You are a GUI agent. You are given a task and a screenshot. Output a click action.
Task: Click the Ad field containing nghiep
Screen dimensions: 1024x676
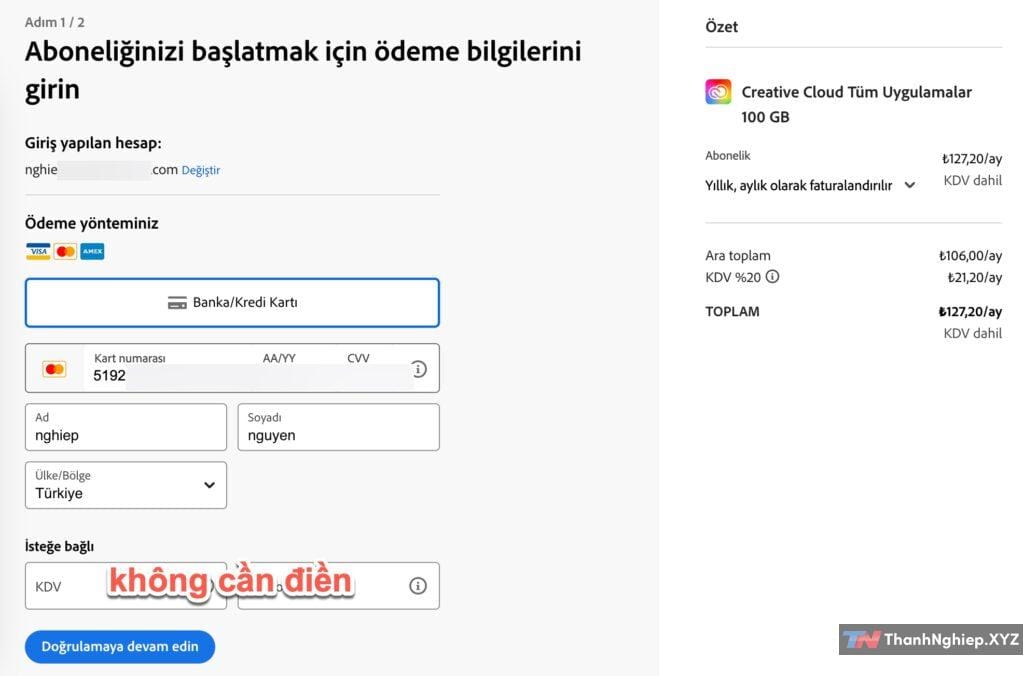[126, 427]
